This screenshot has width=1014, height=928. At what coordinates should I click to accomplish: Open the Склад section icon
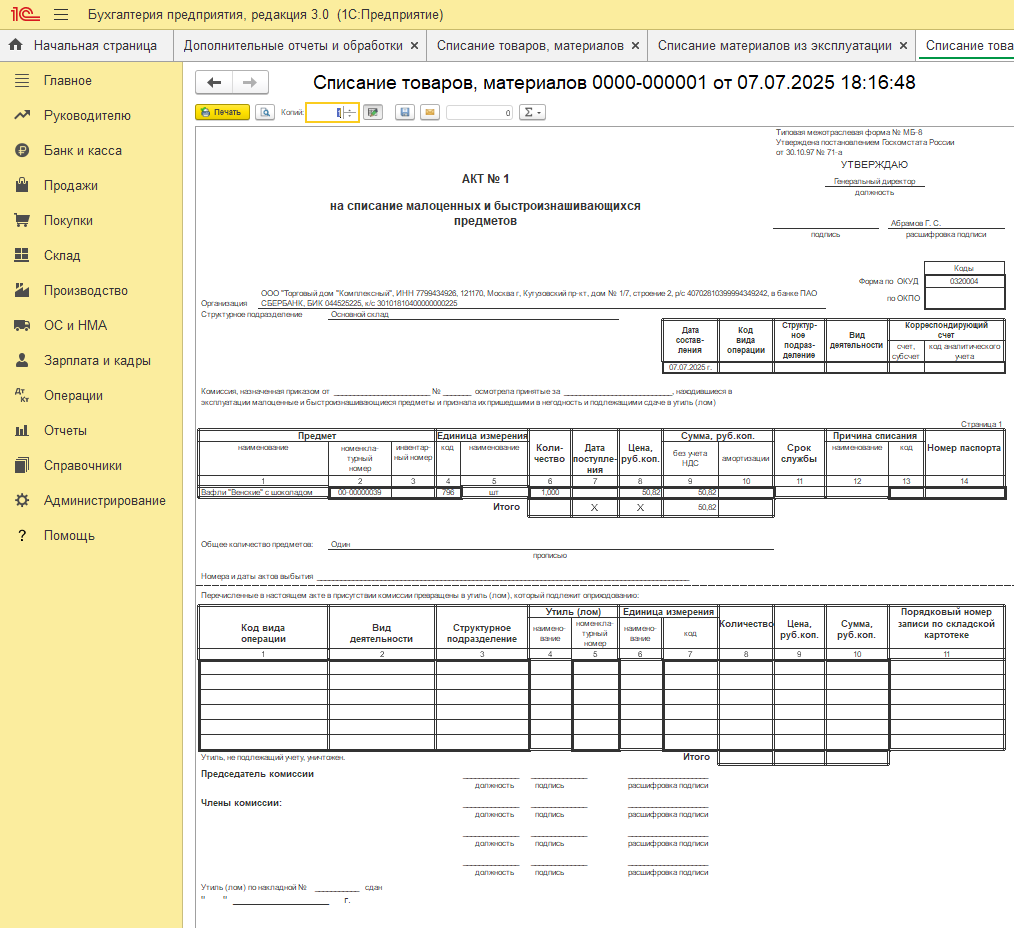point(22,255)
